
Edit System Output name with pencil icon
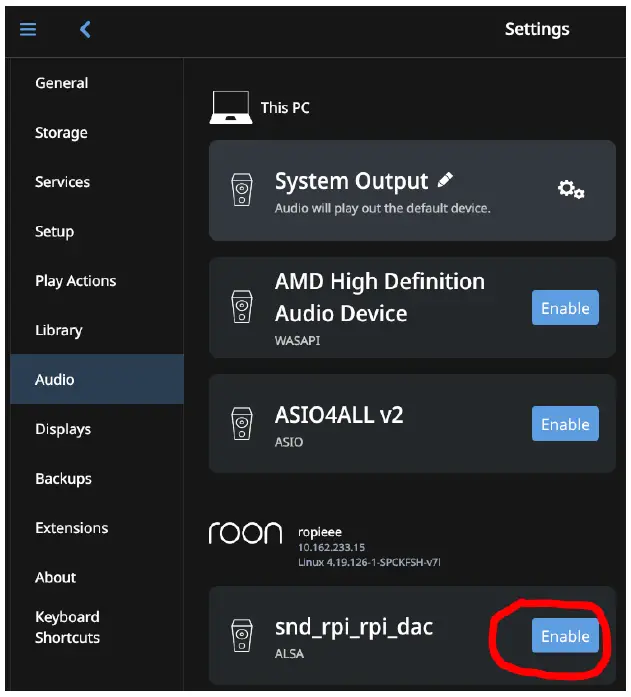click(x=445, y=180)
